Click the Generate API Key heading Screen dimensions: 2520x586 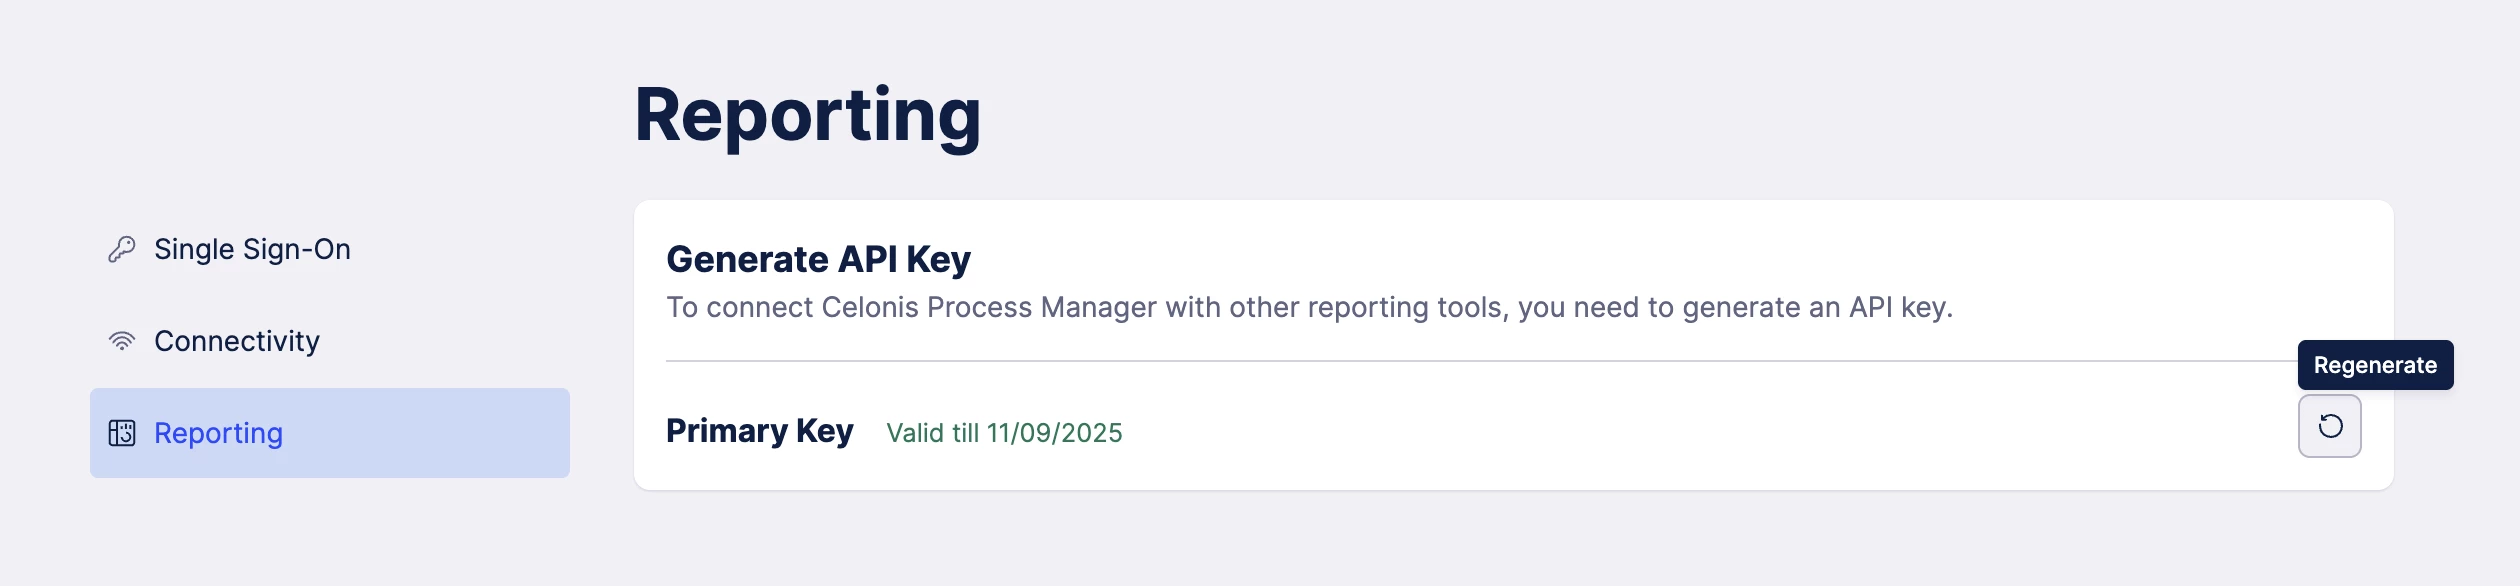(818, 259)
